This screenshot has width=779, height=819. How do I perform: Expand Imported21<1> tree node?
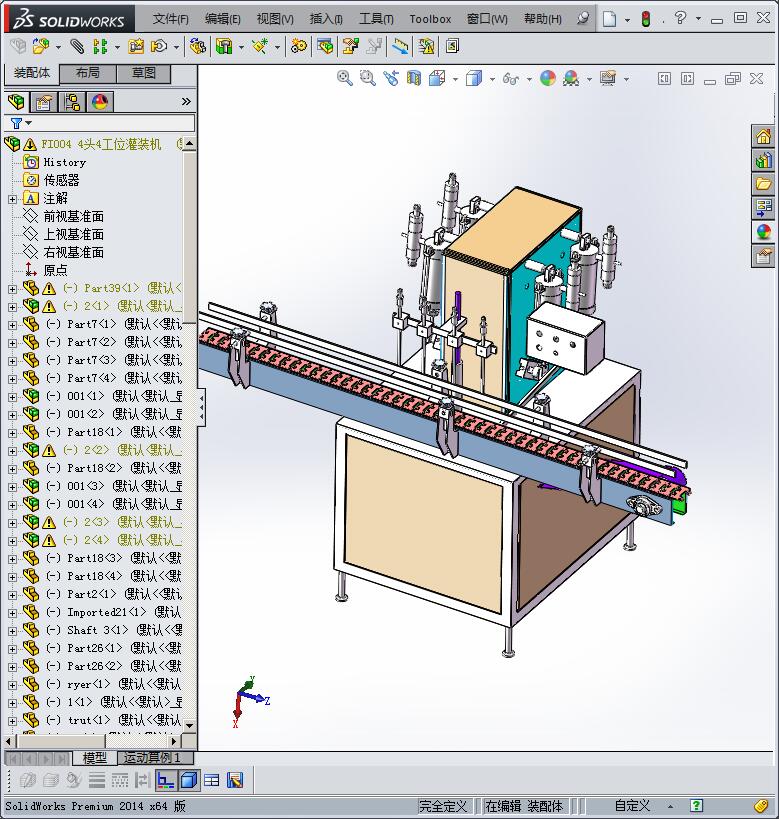(13, 613)
